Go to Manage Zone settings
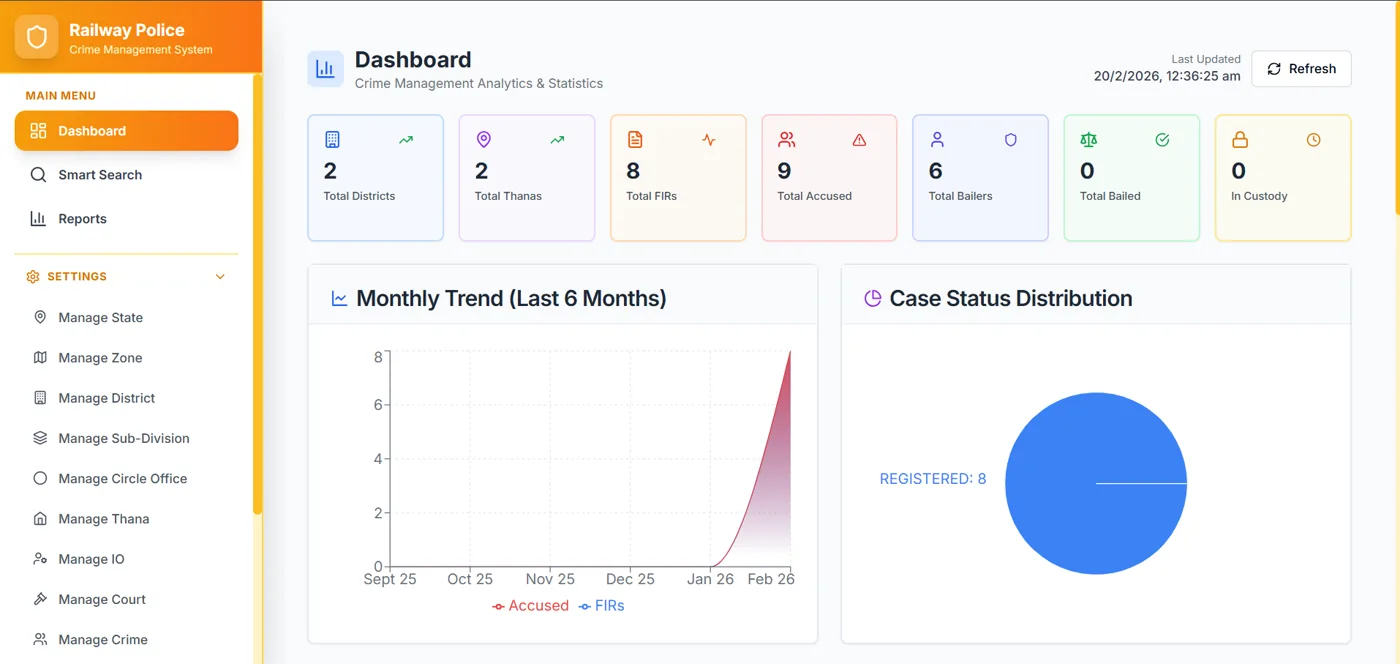The width and height of the screenshot is (1400, 664). pyautogui.click(x=126, y=358)
